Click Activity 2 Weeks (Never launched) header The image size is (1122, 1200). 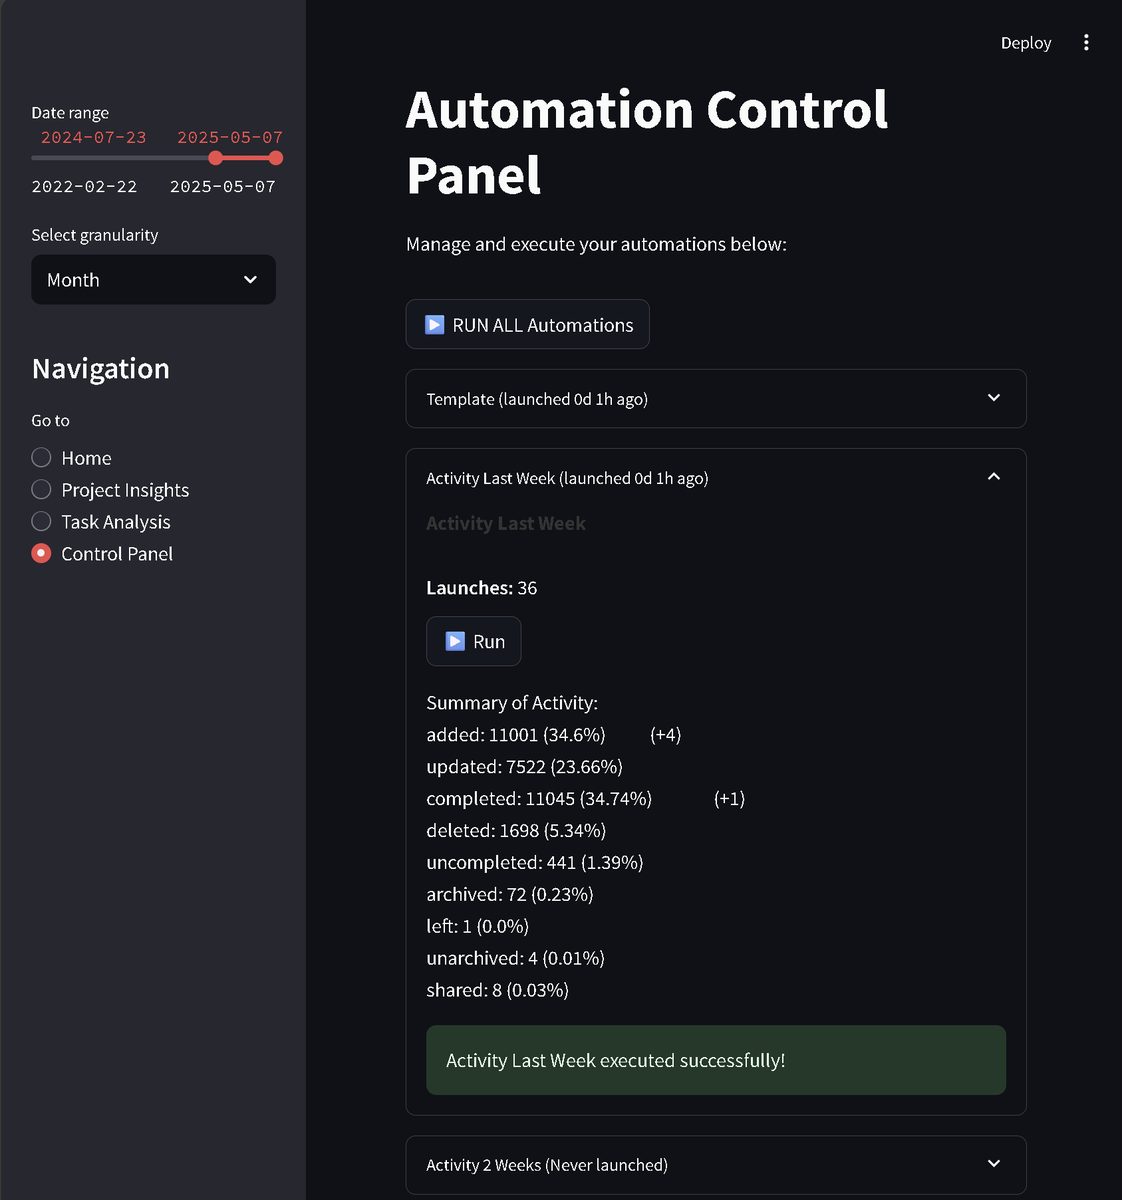716,1165
